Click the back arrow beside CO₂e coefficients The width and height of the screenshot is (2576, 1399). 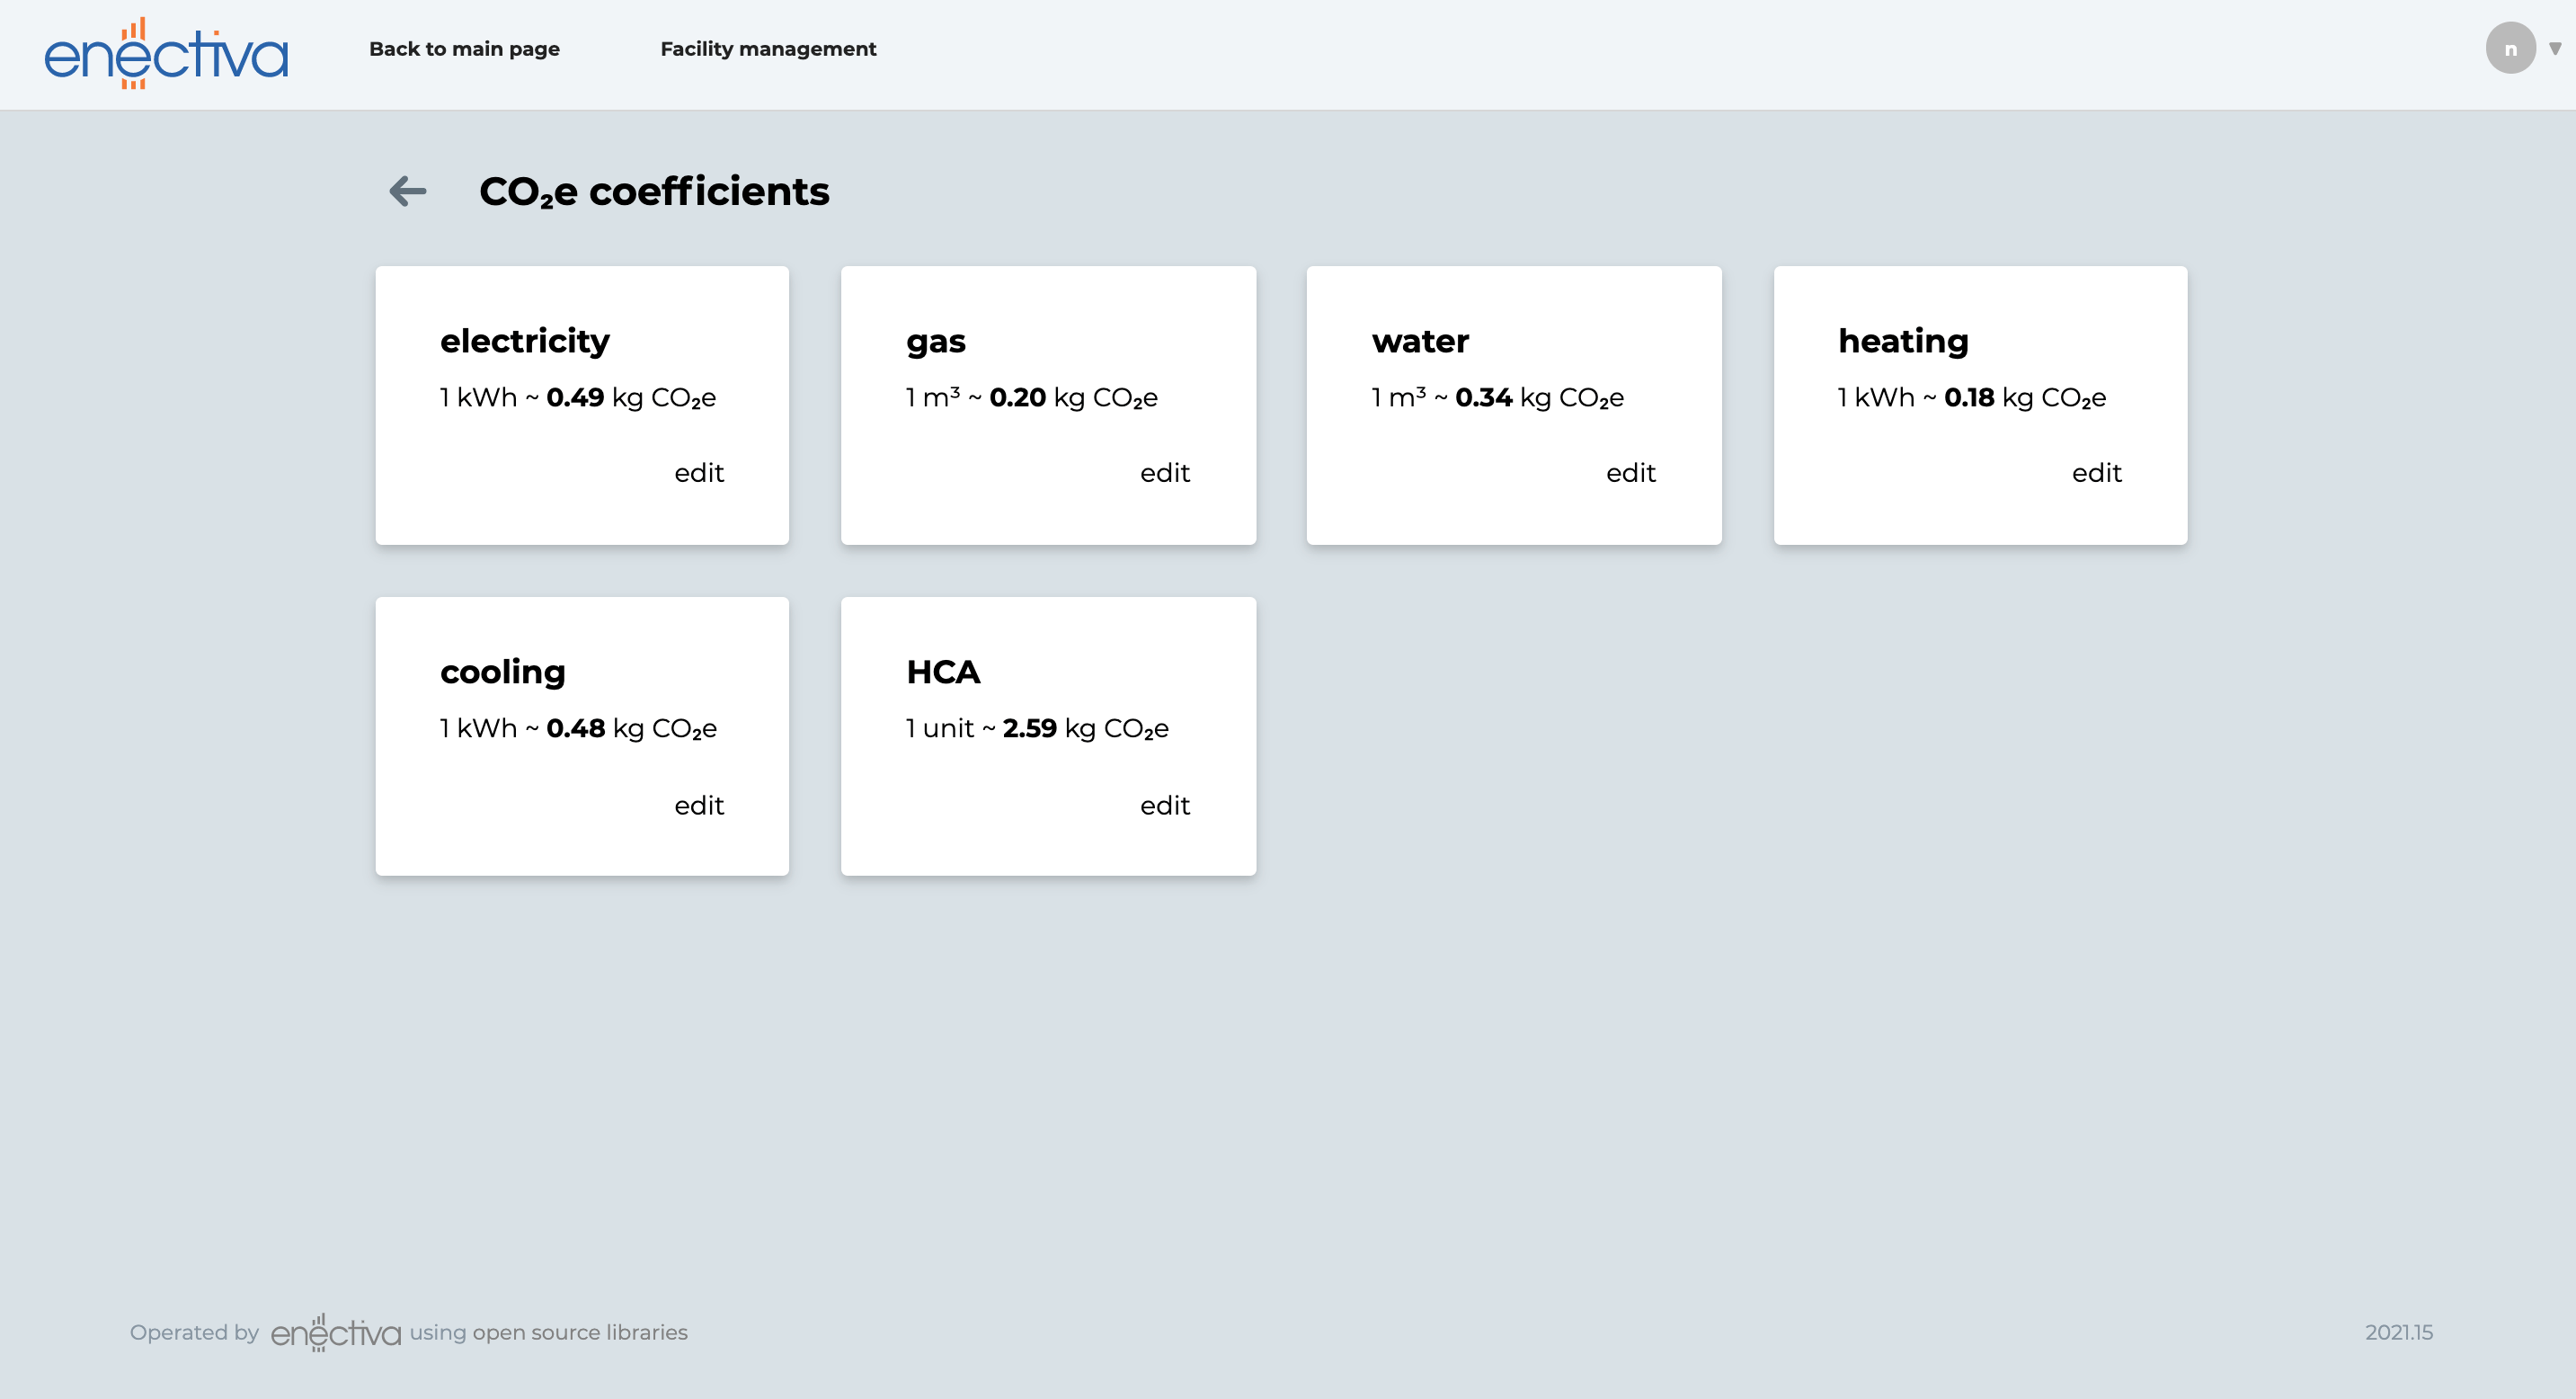[408, 191]
